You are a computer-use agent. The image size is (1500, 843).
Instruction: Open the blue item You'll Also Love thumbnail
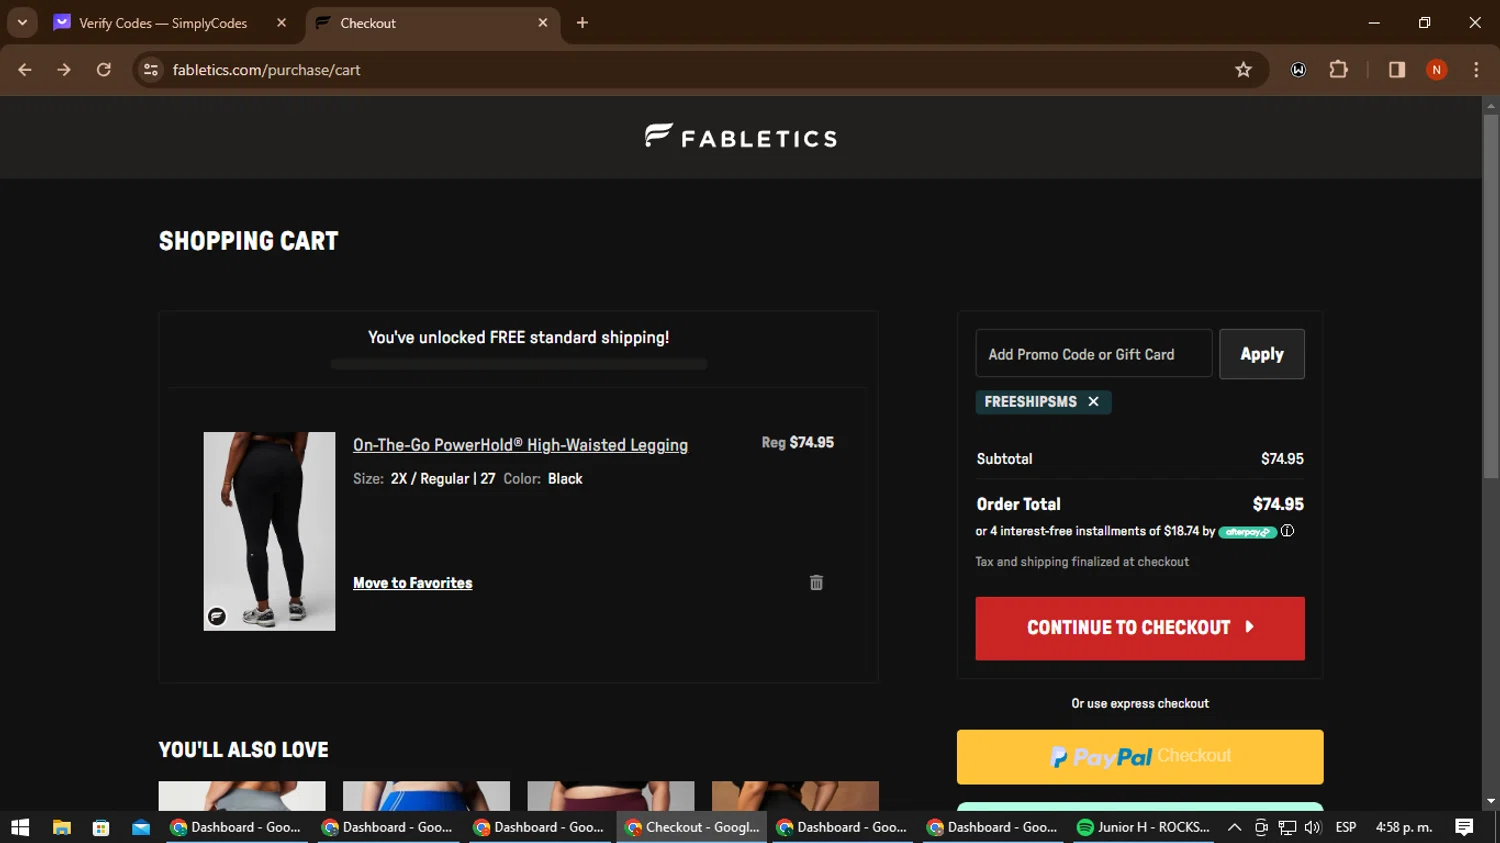tap(426, 796)
